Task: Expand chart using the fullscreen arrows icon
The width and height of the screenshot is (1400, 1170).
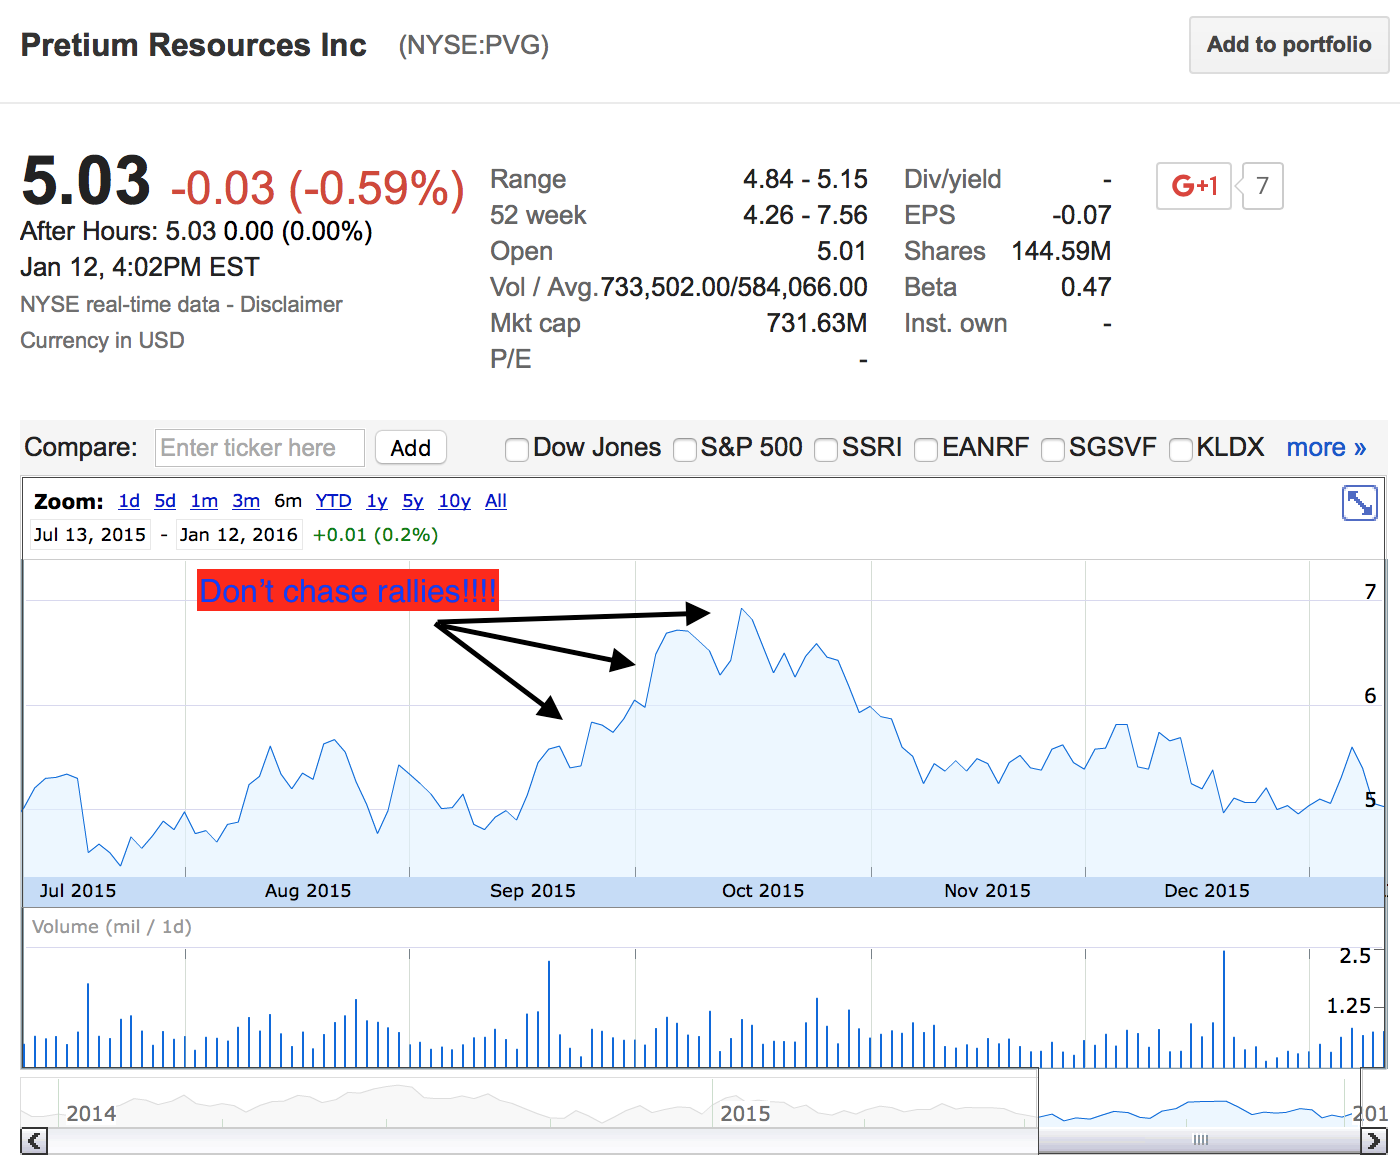Action: coord(1359,503)
